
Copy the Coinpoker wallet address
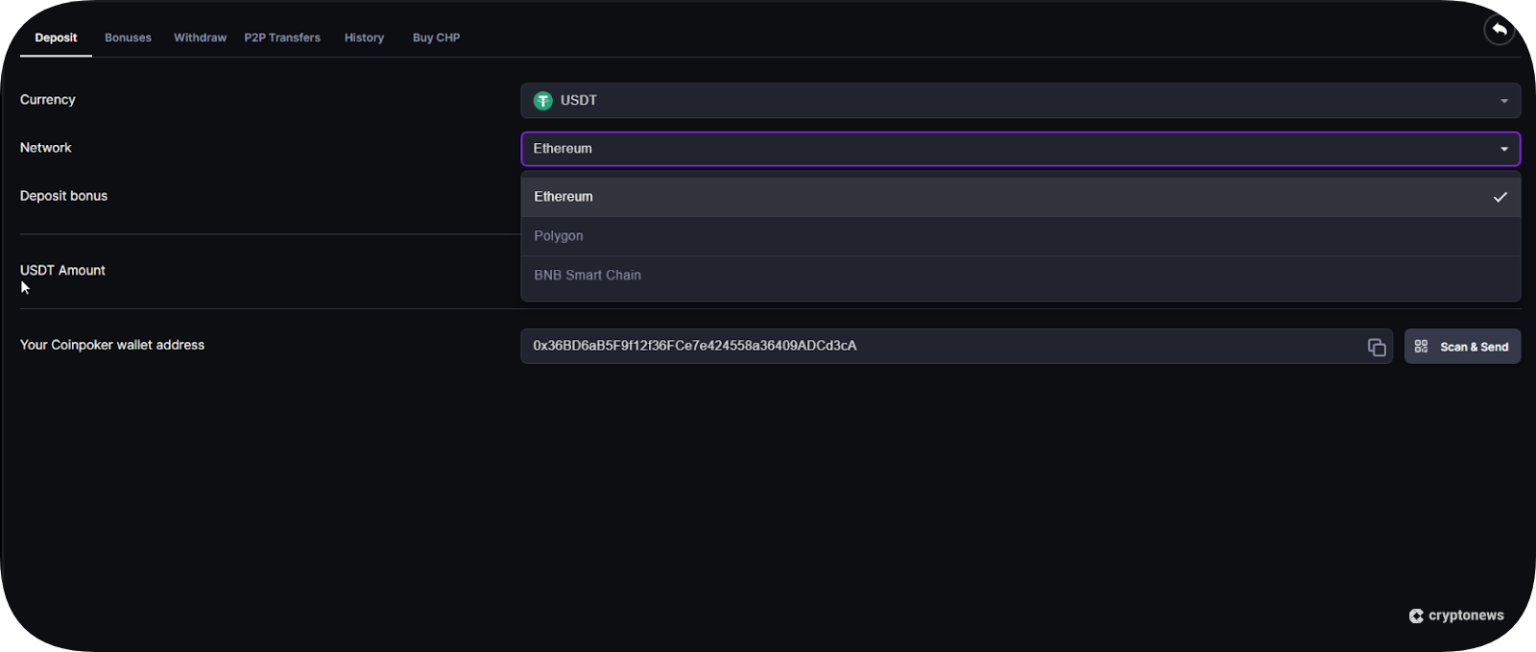[1376, 347]
